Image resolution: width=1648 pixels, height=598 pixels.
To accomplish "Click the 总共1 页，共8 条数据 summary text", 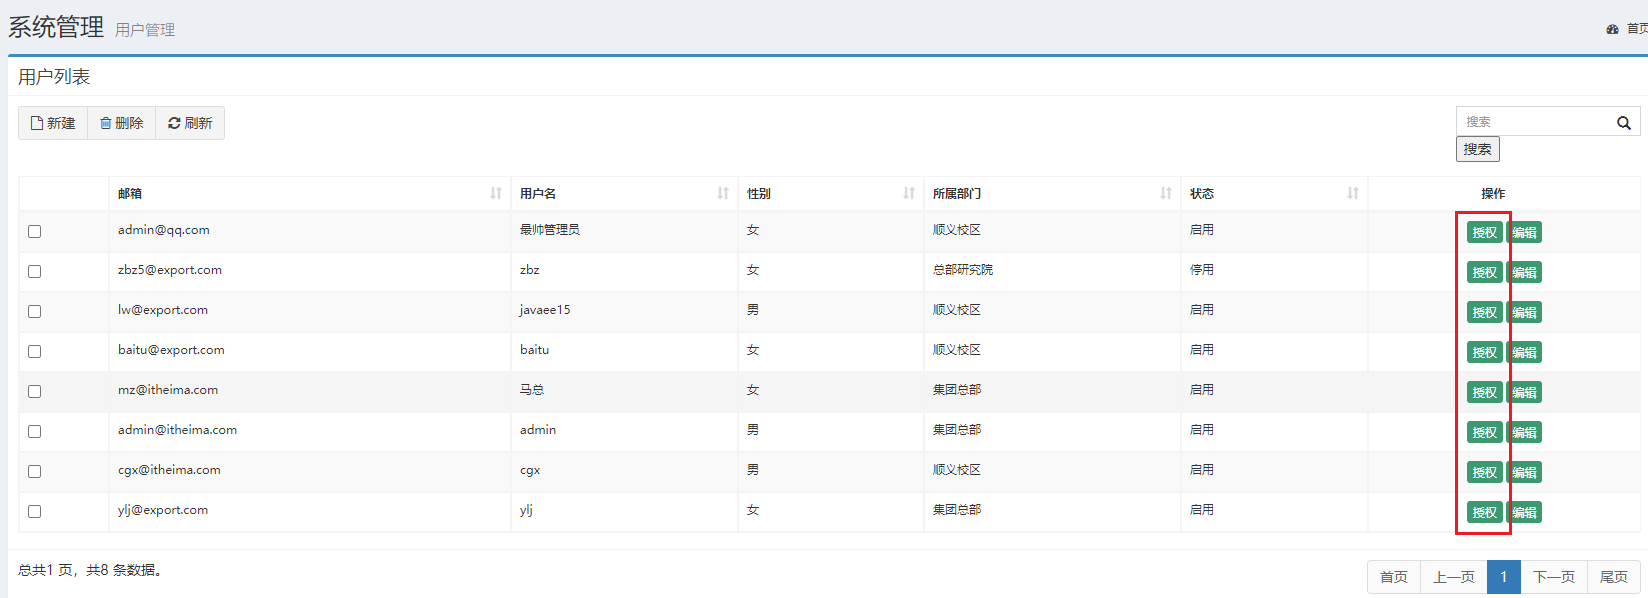I will (90, 570).
